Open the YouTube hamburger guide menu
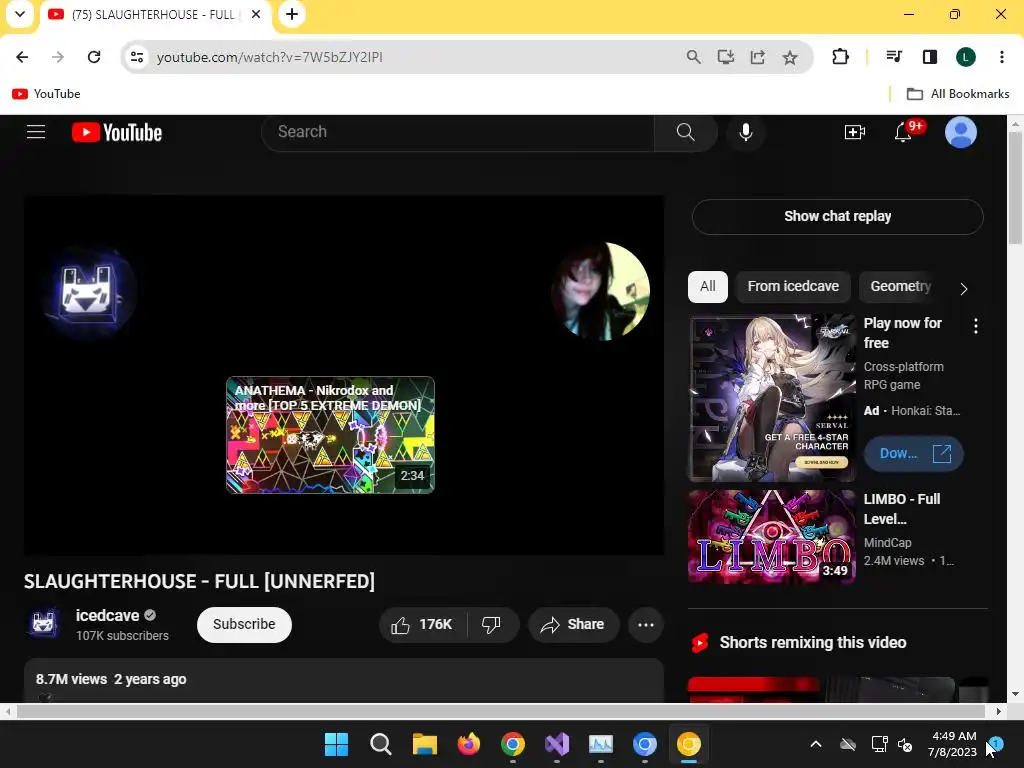This screenshot has width=1024, height=768. [x=36, y=132]
